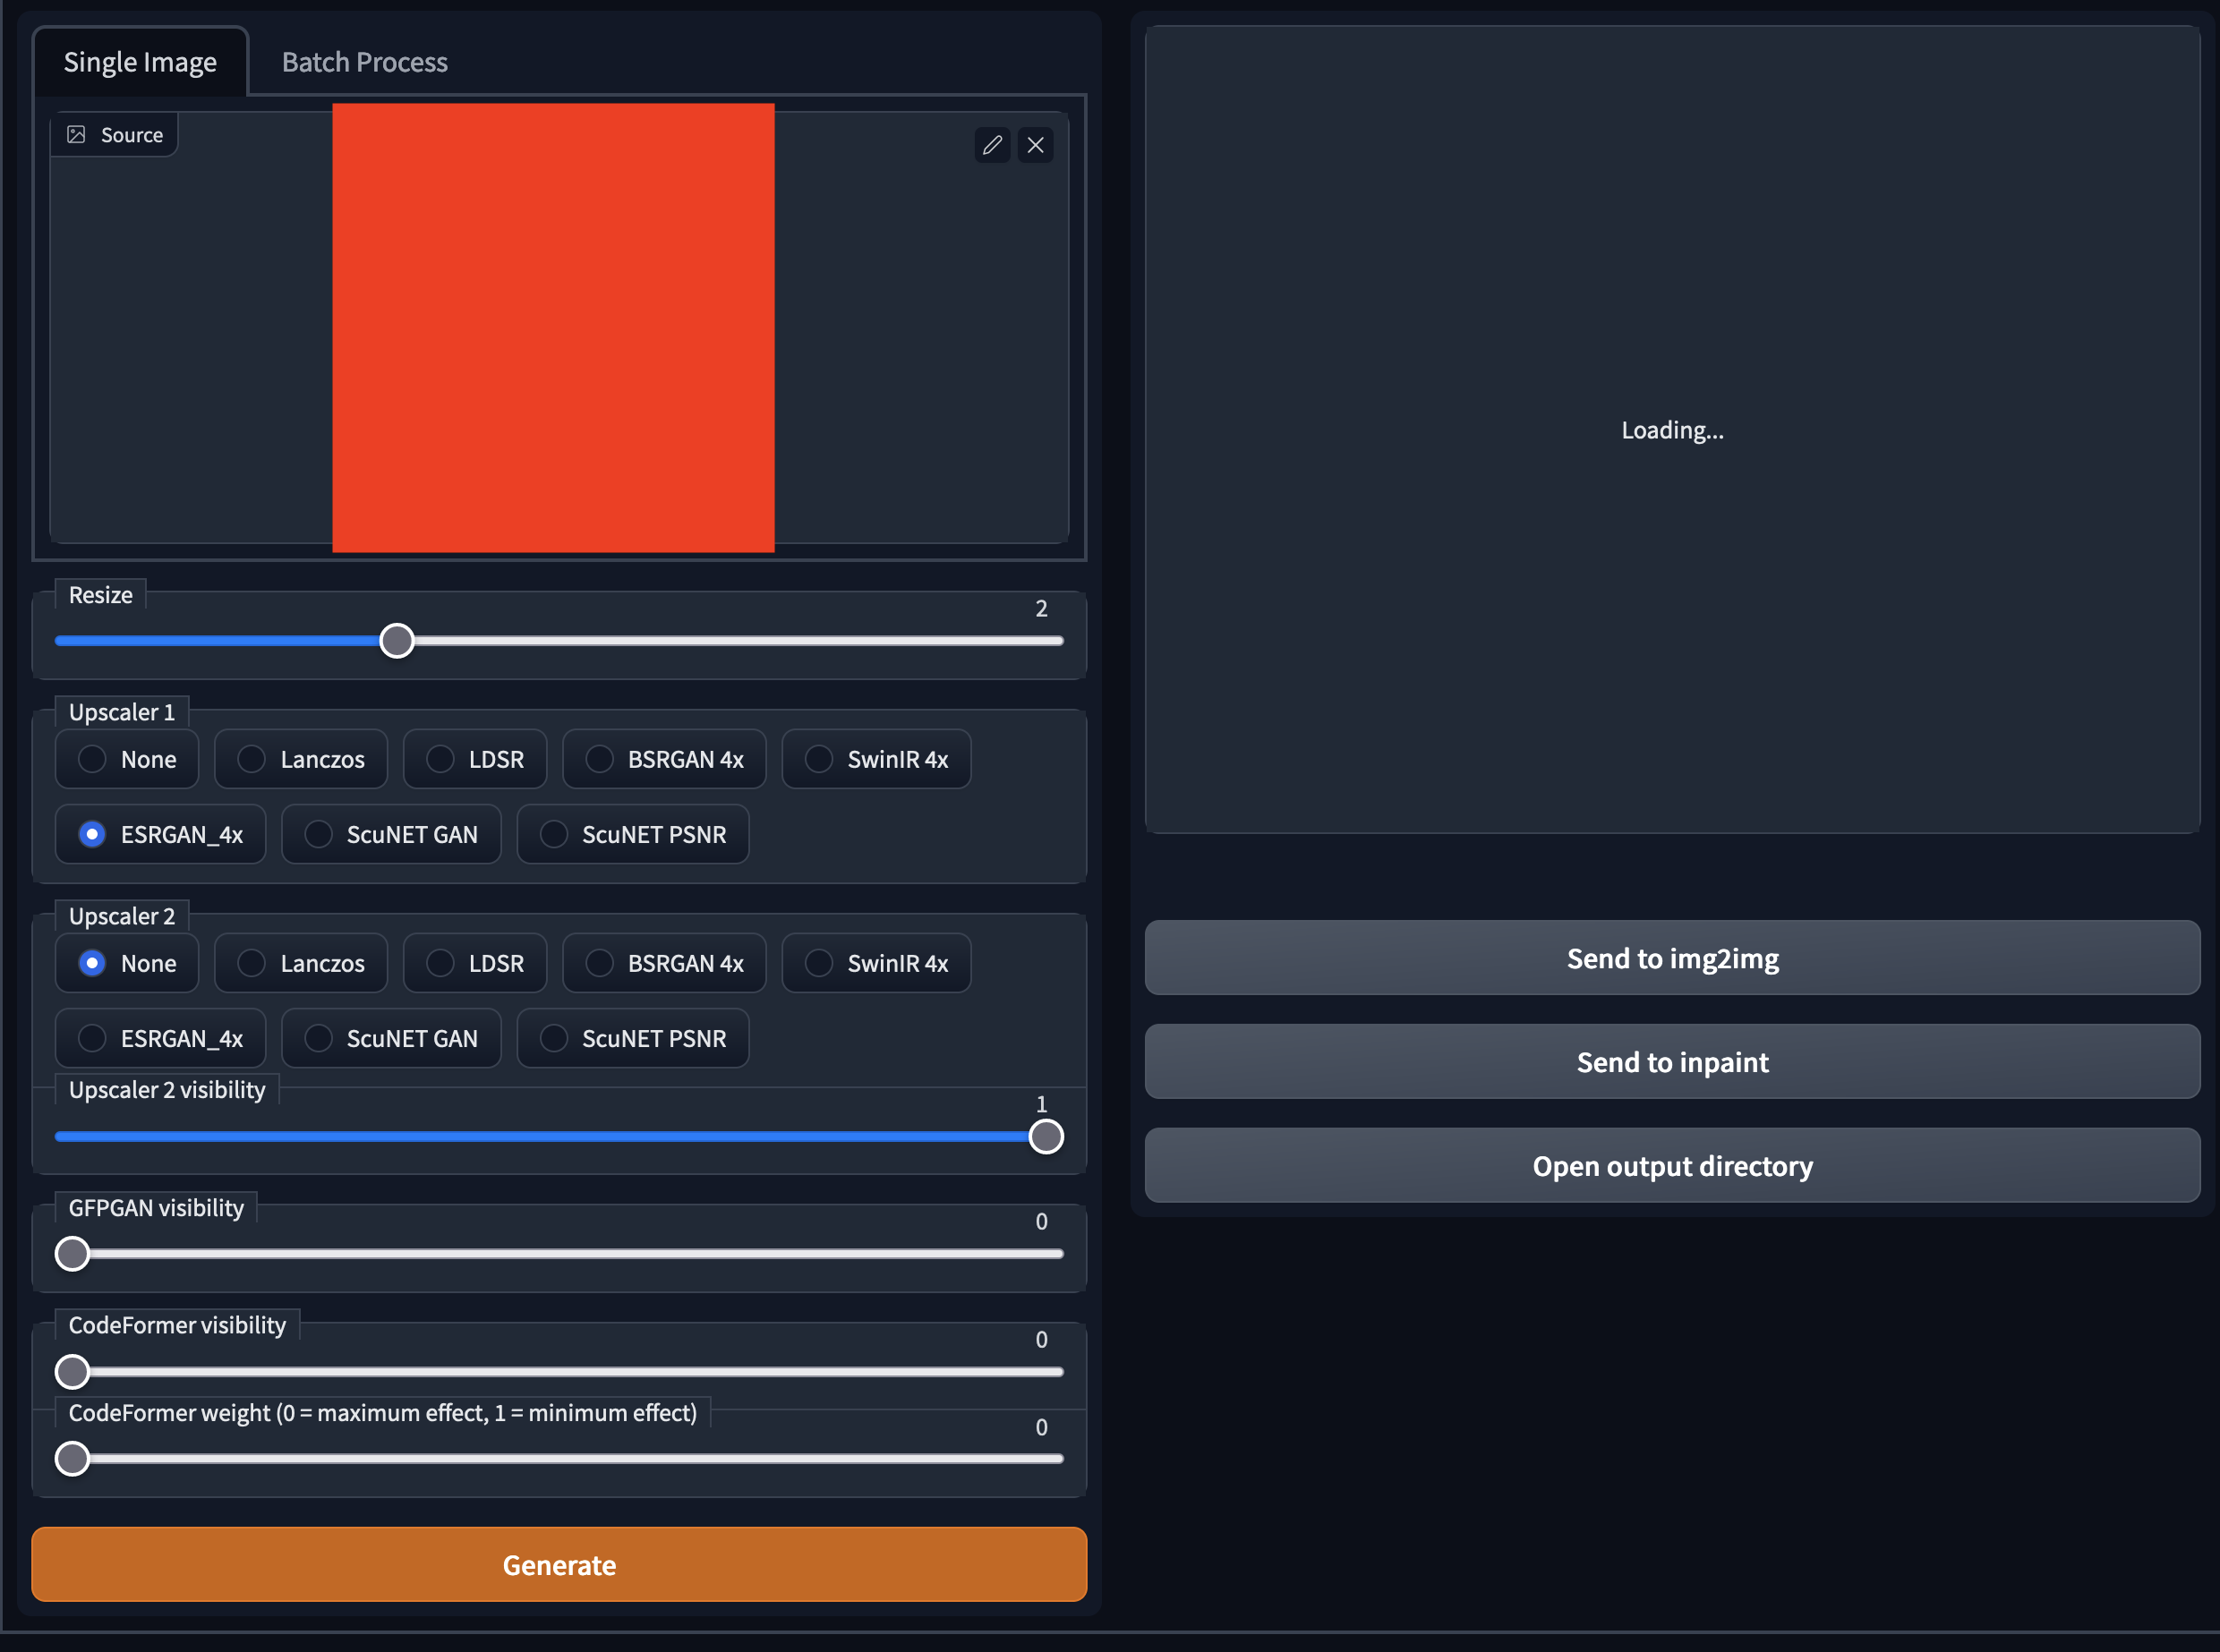Click the uploaded red square image preview
2220x1652 pixels.
point(553,330)
